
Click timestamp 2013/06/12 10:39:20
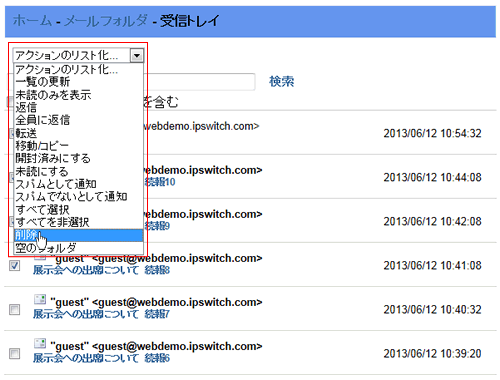432,354
